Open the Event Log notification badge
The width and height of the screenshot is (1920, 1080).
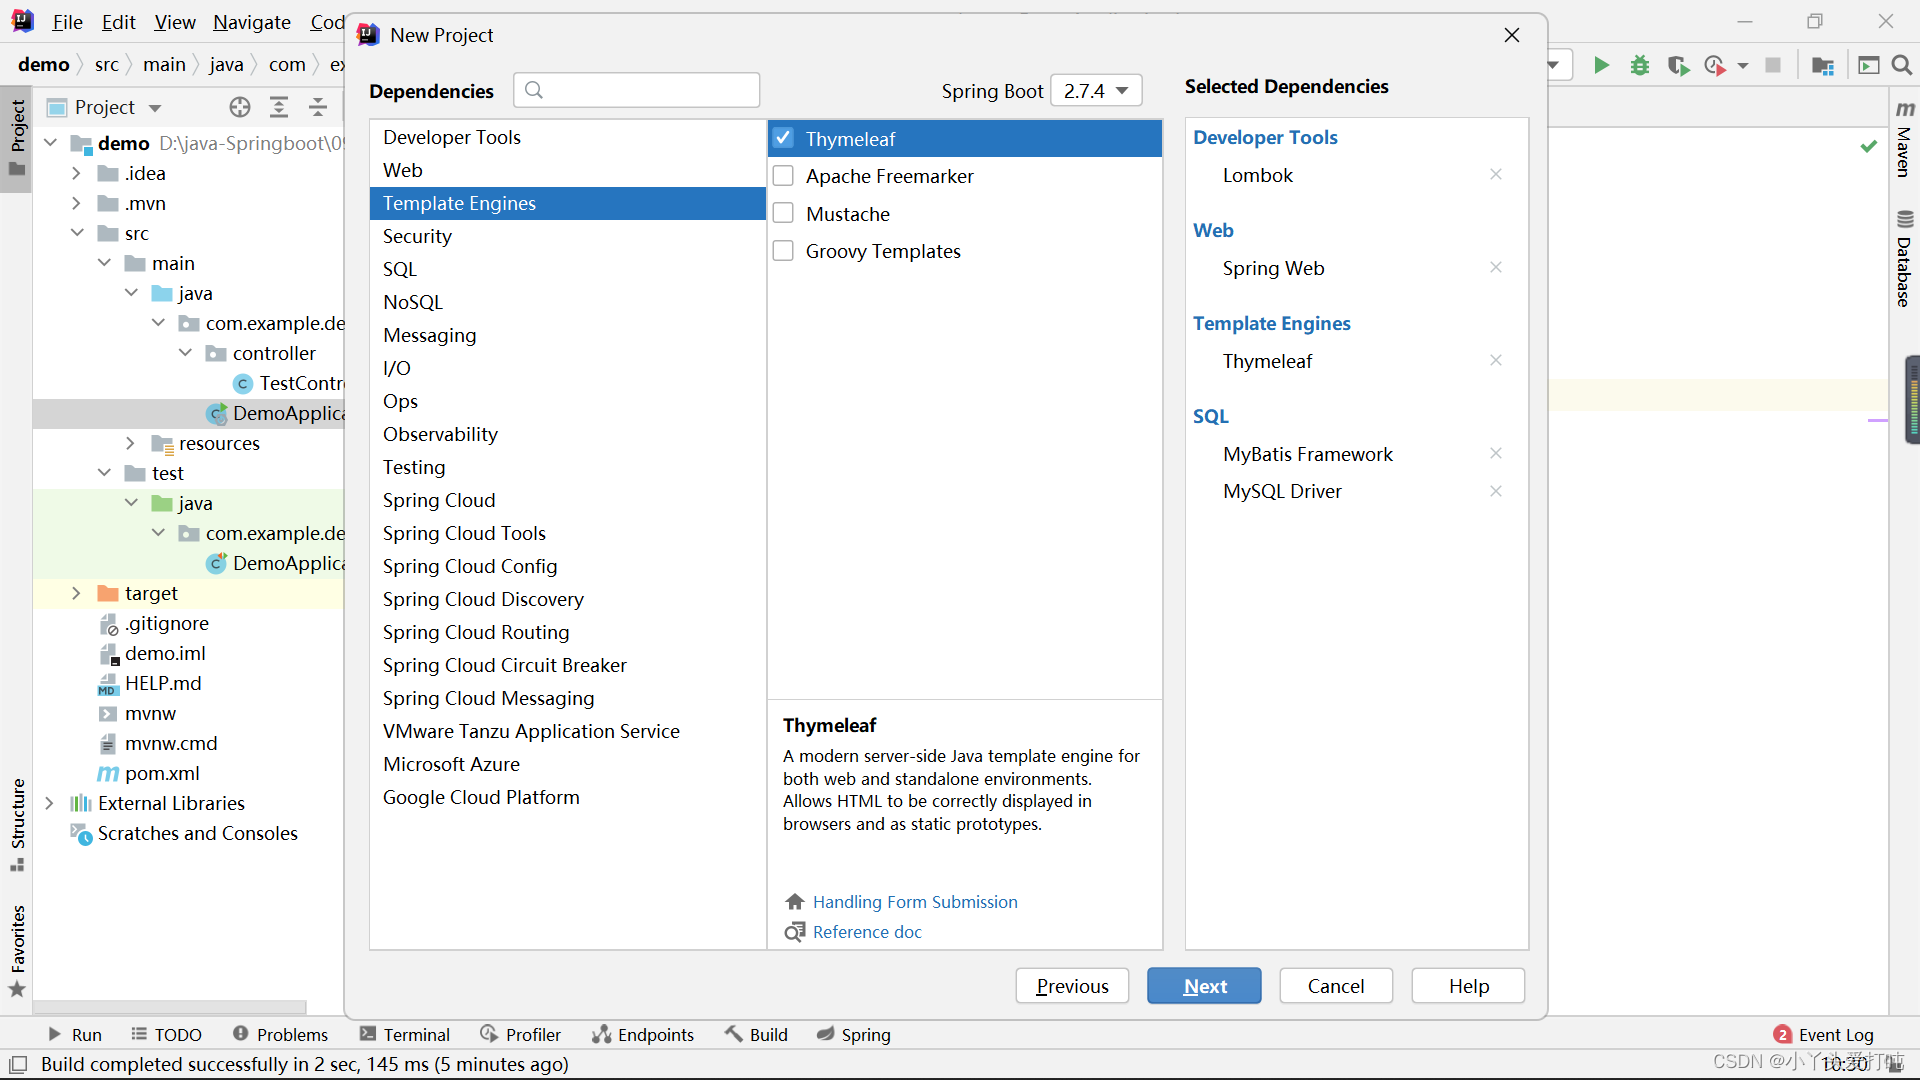1782,1035
